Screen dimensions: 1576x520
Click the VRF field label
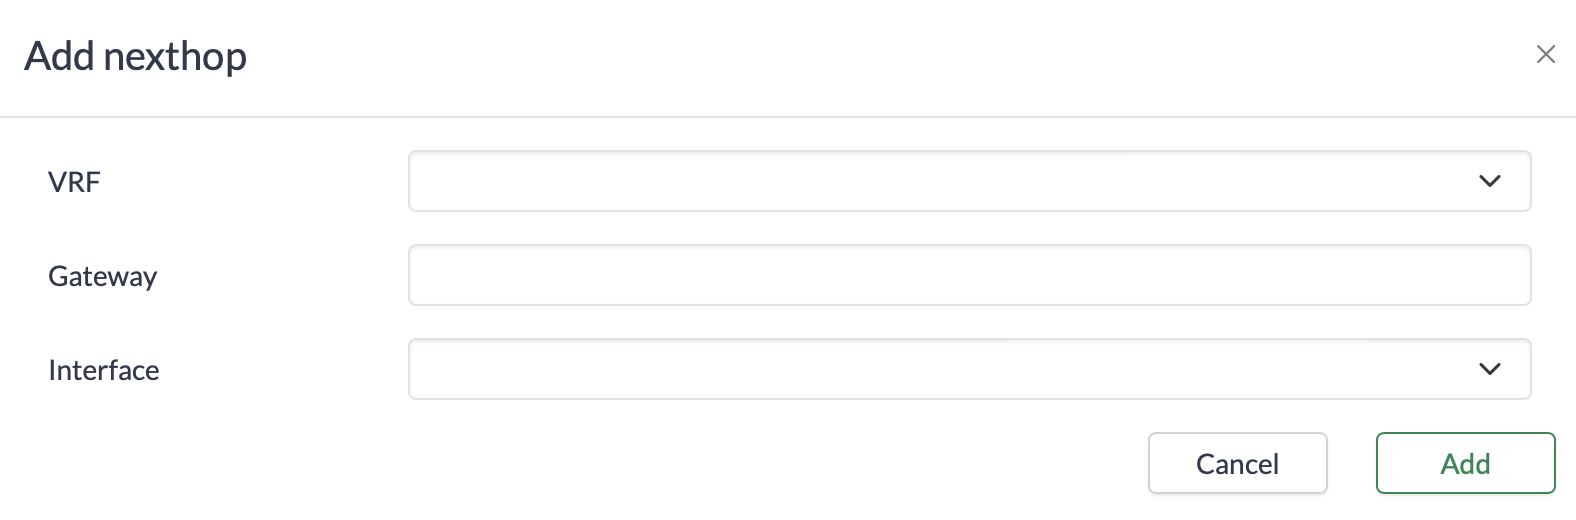(x=74, y=182)
